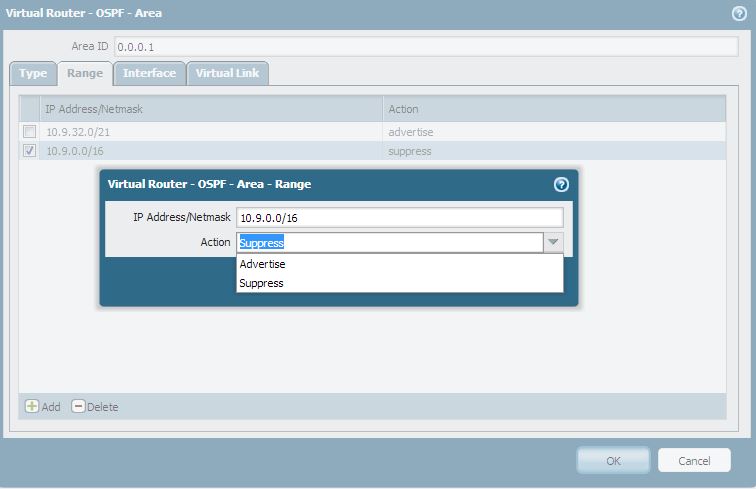
Task: Toggle the Action dropdown arrow
Action: (553, 242)
